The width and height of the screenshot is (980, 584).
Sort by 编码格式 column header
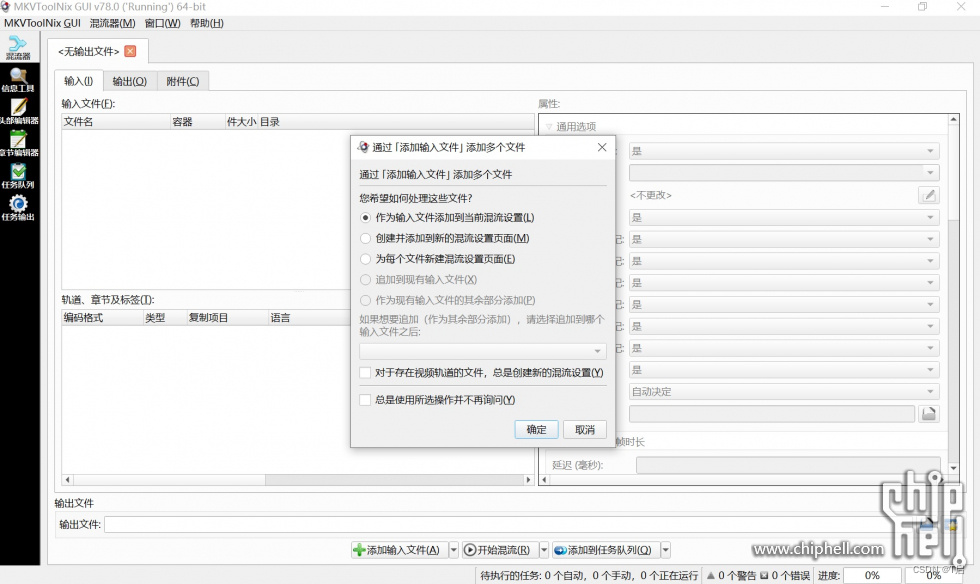tap(102, 318)
